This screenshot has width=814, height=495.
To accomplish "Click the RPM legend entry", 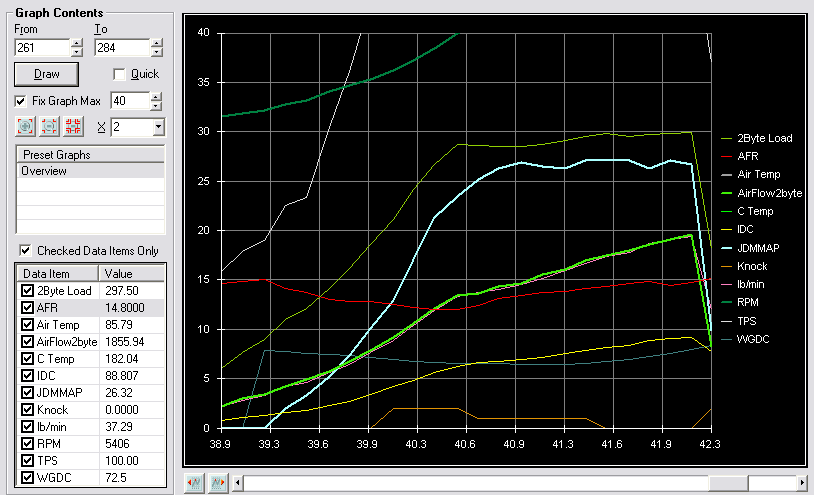I will click(x=740, y=302).
